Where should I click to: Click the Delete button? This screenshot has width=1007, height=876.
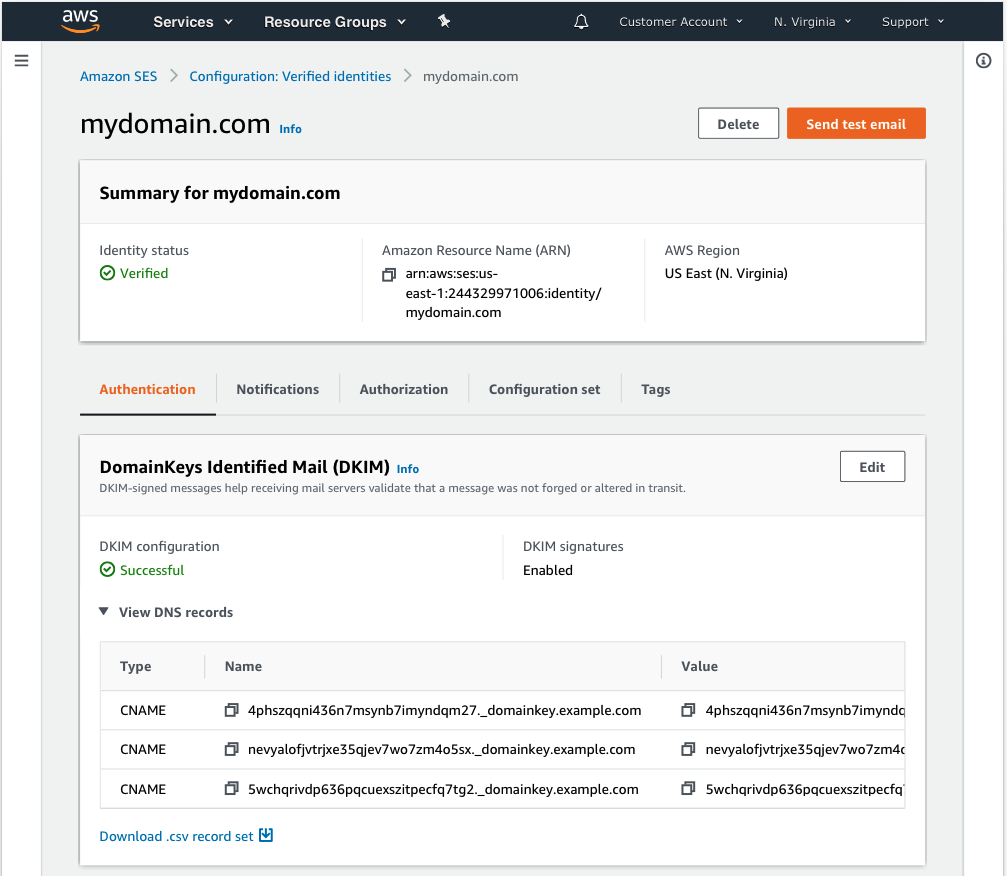click(x=738, y=123)
